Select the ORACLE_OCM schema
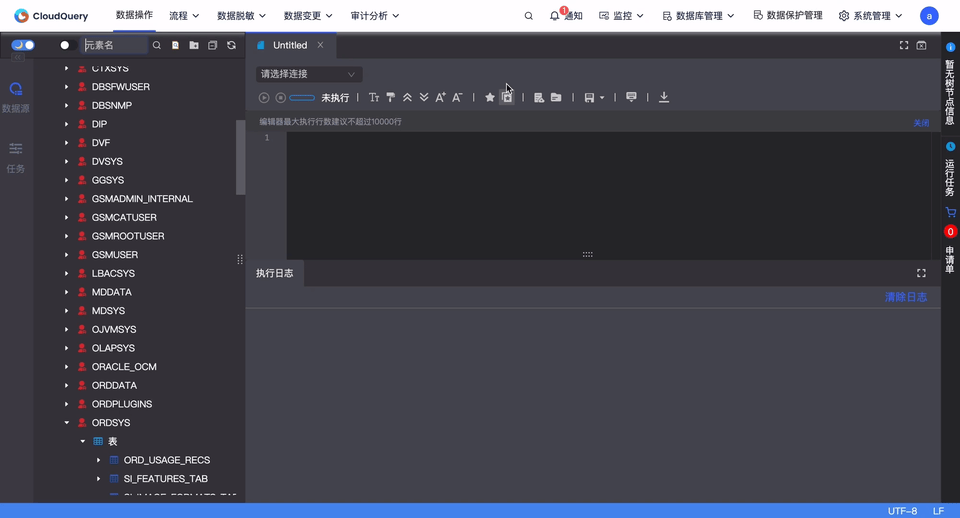The height and width of the screenshot is (518, 960). 124,367
